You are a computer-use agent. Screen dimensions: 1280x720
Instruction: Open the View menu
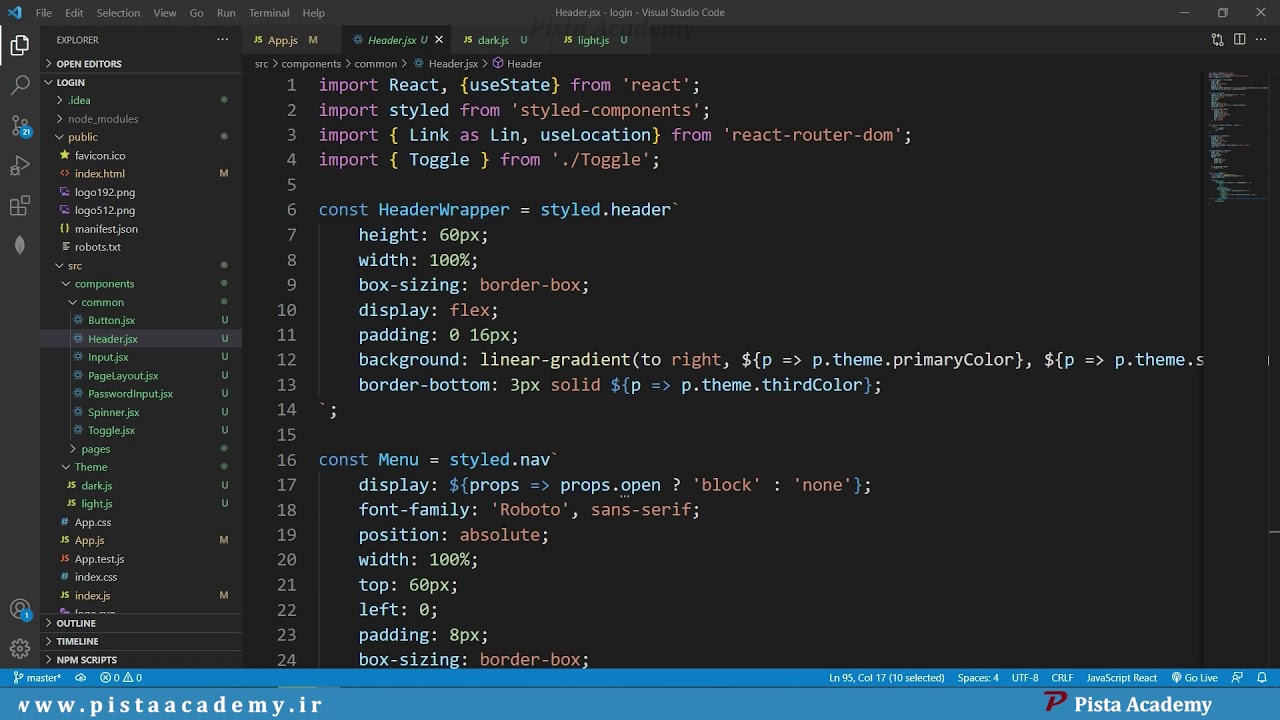pos(165,13)
